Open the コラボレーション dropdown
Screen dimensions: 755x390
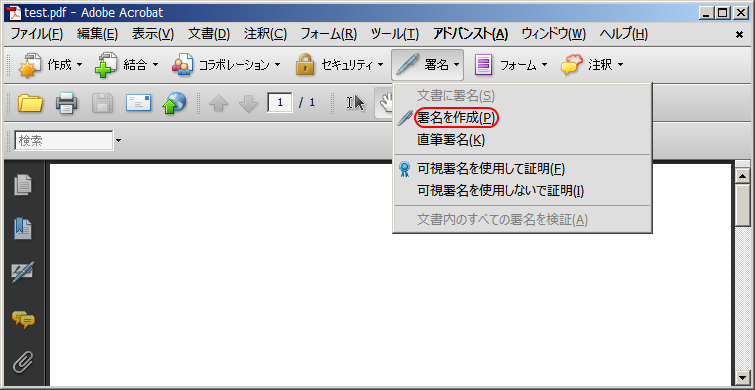(x=226, y=65)
